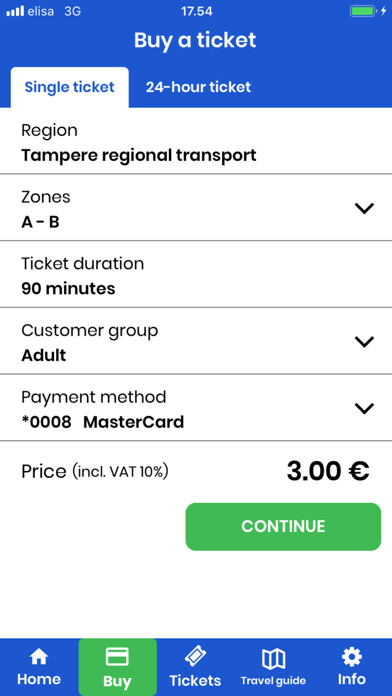The width and height of the screenshot is (392, 696).
Task: Open the Info gear icon
Action: tap(352, 656)
